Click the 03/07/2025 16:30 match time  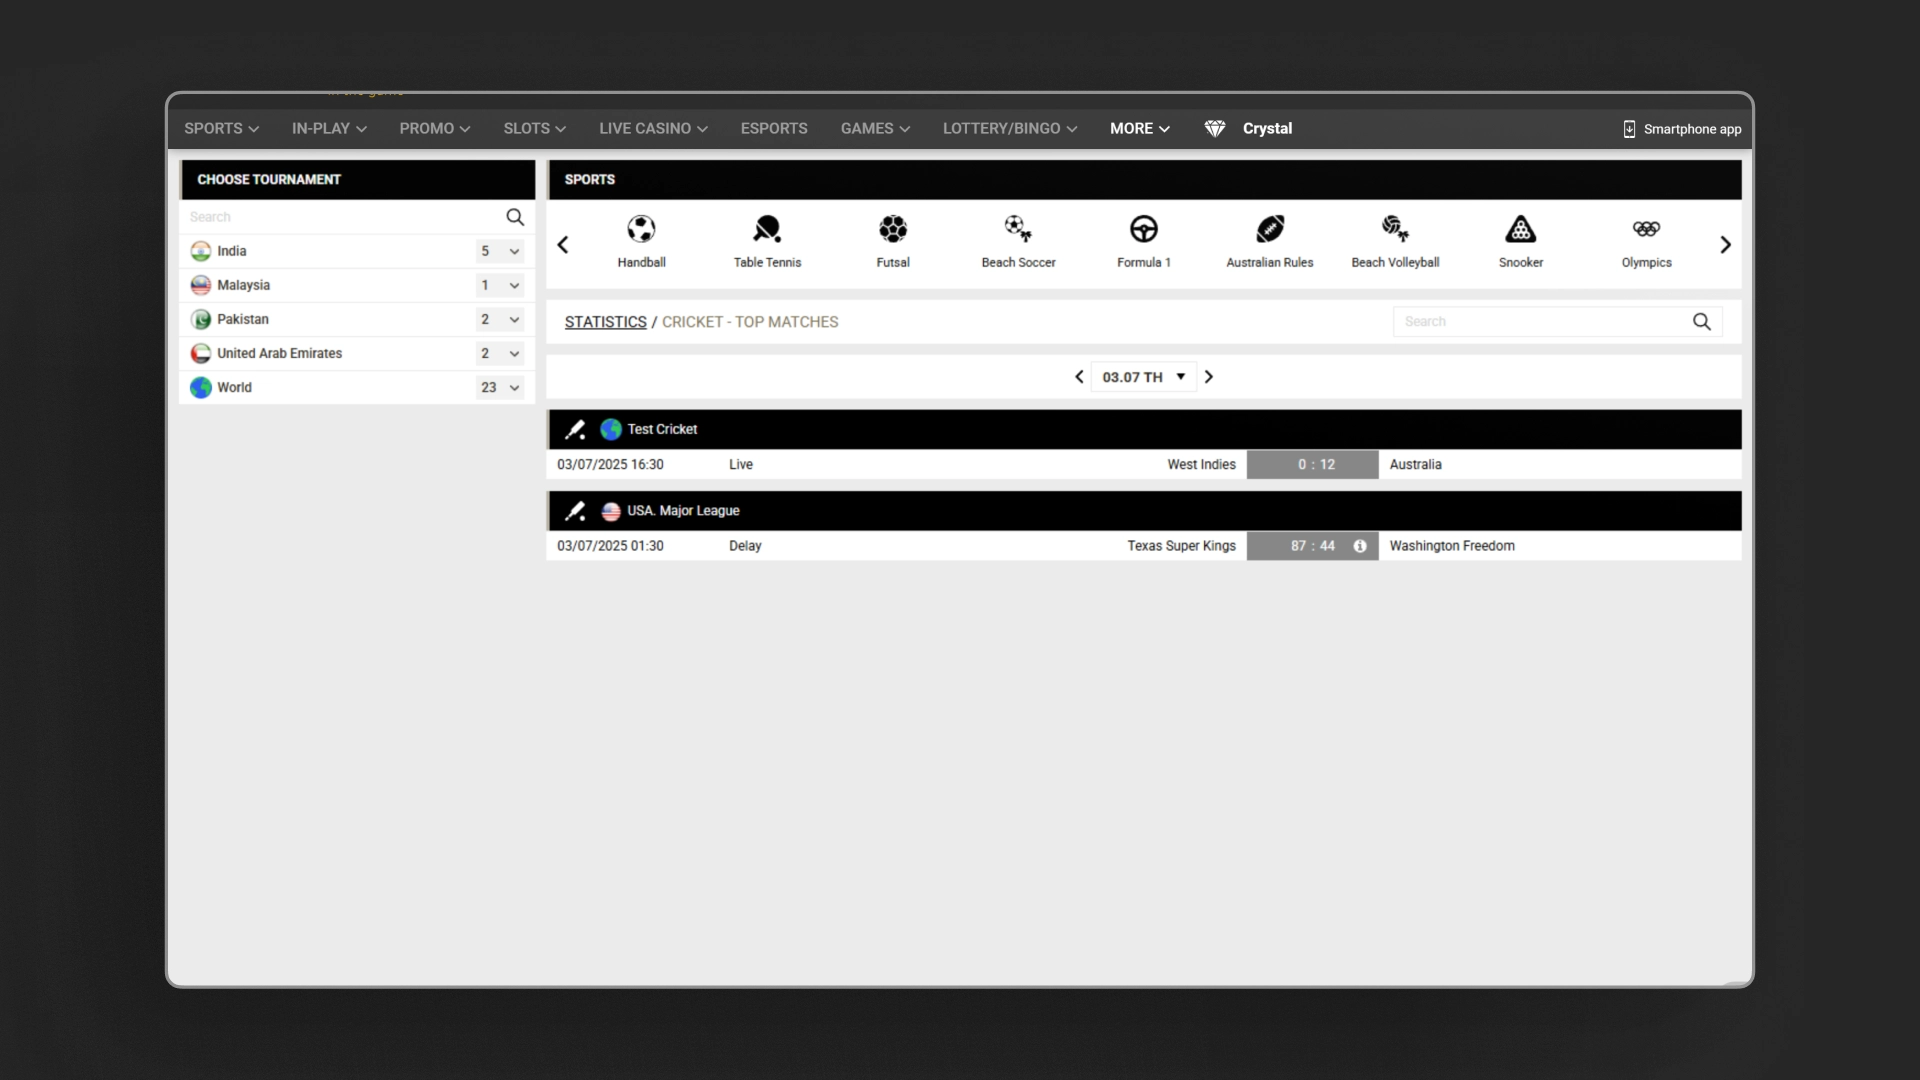point(610,465)
